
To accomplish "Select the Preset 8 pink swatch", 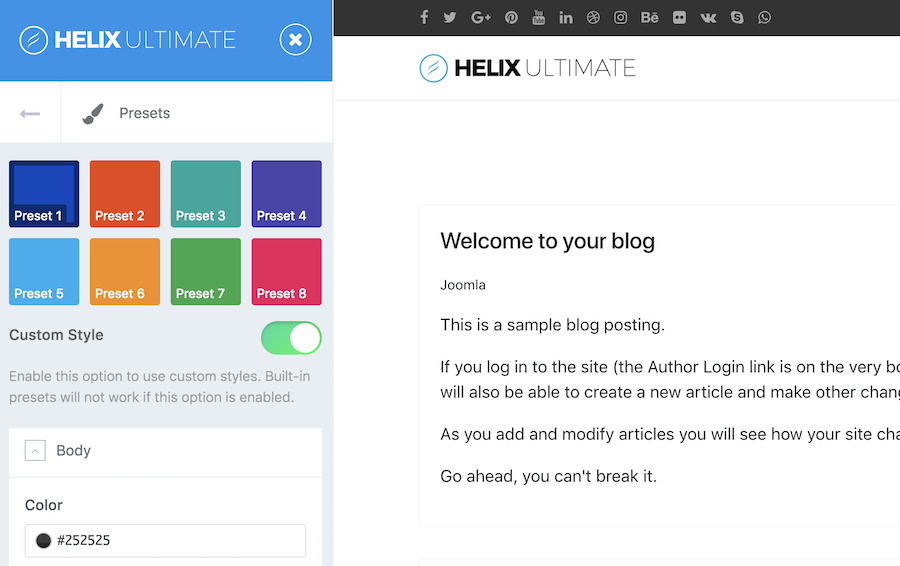I will 286,271.
